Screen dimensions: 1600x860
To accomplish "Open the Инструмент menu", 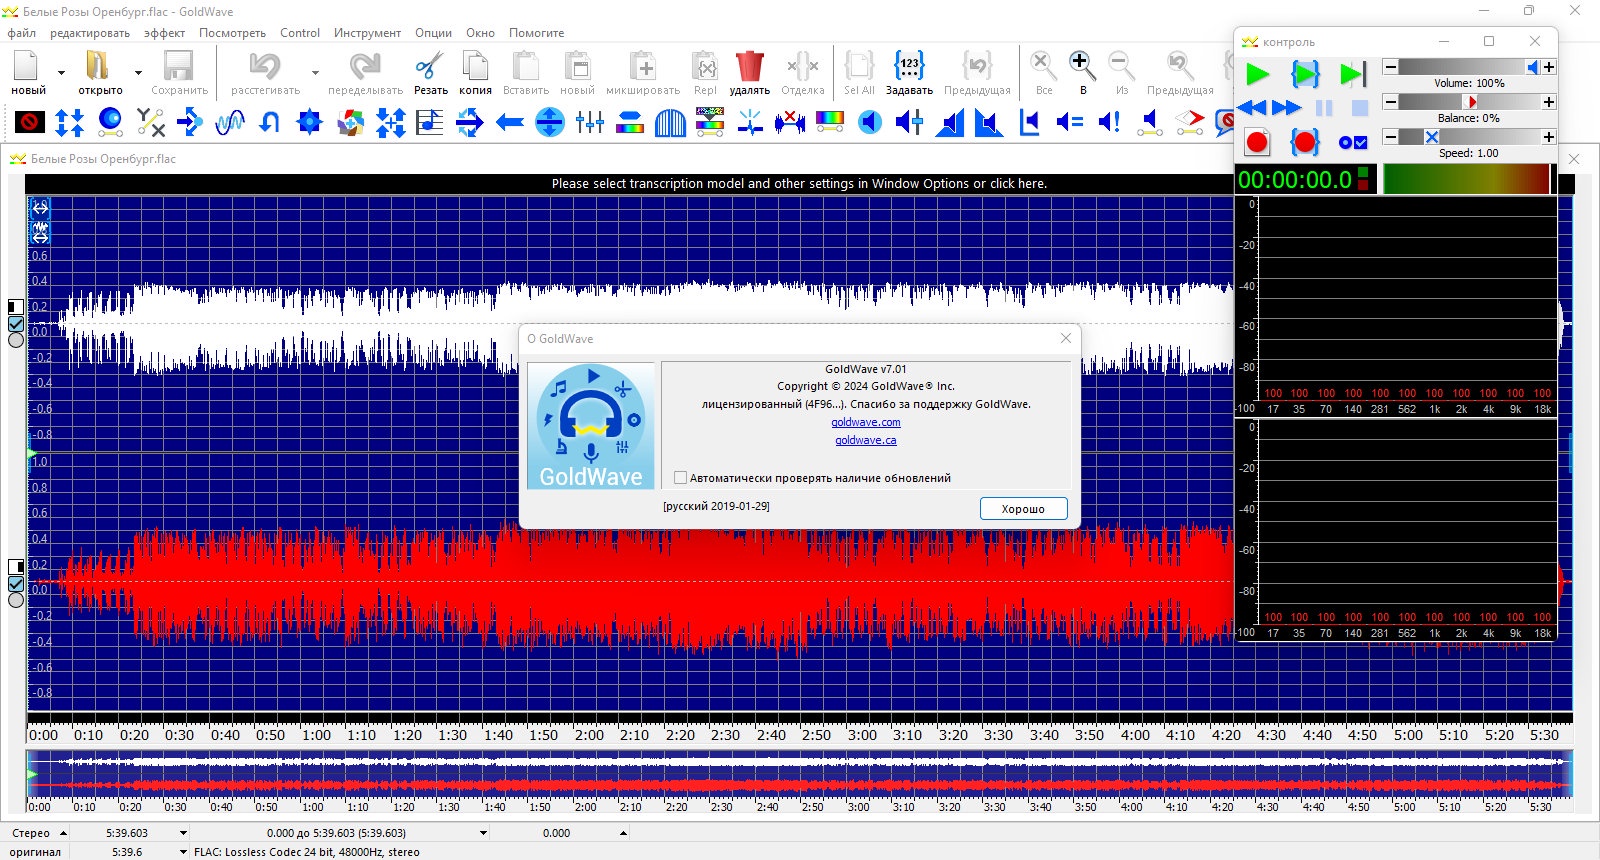I will (367, 33).
